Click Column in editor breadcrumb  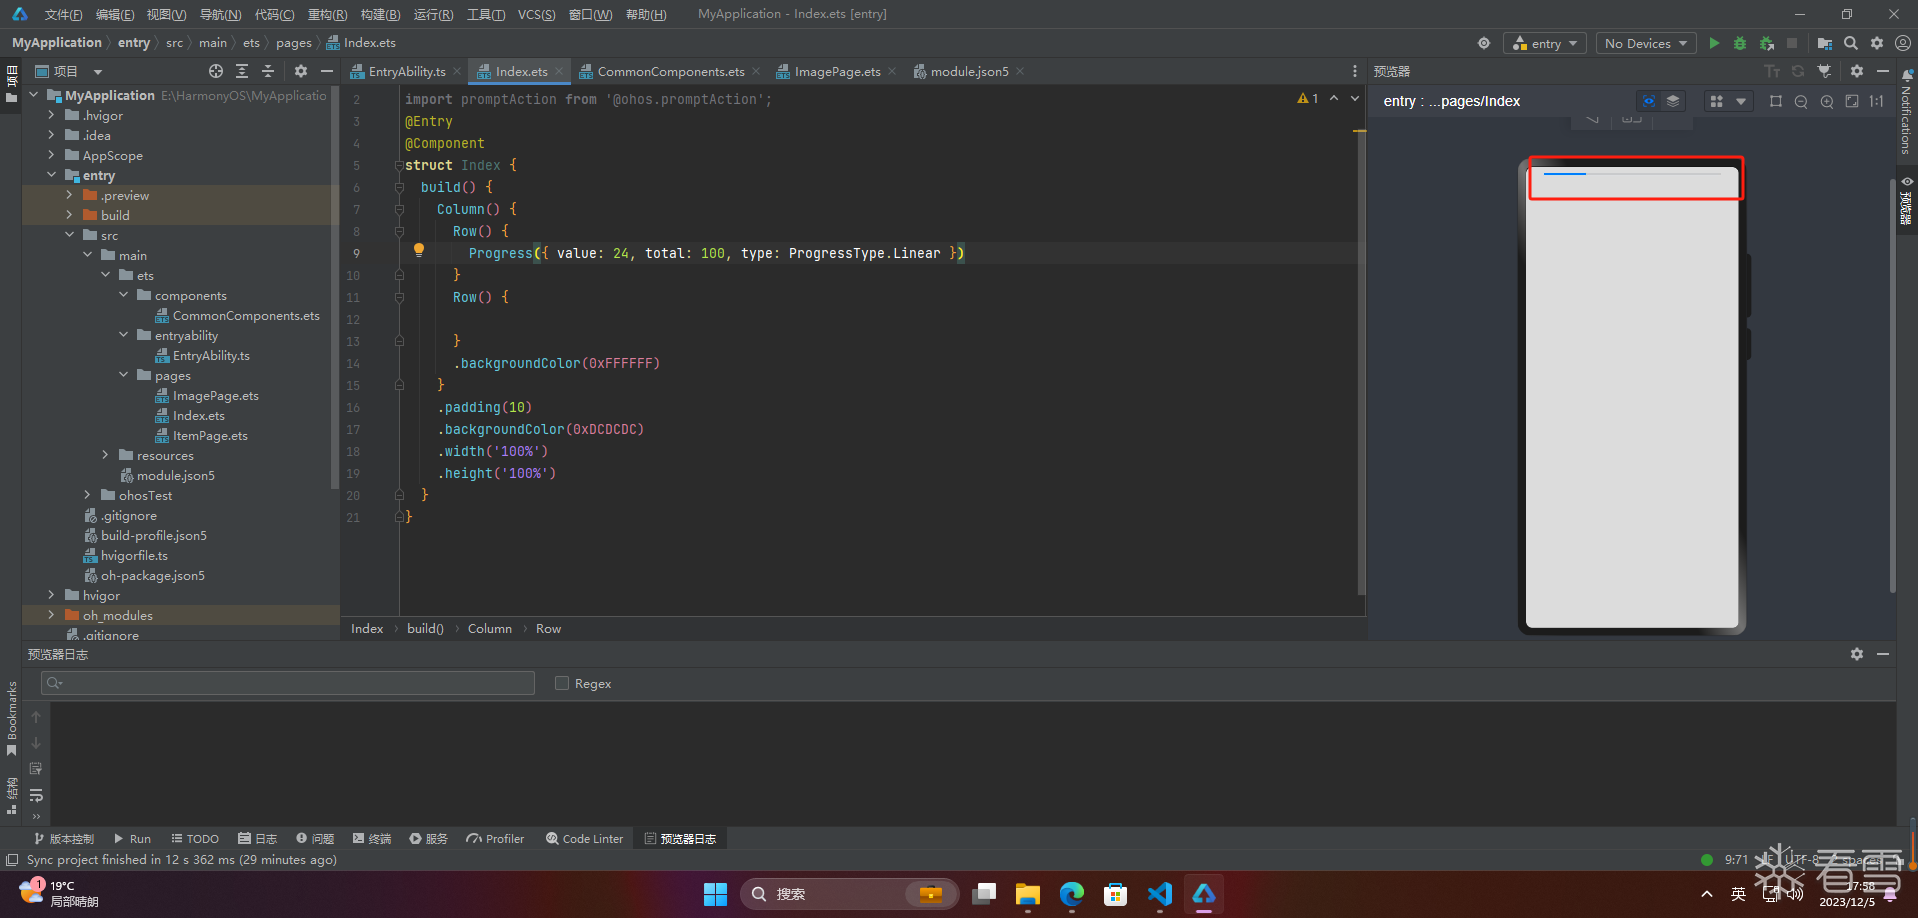point(490,628)
